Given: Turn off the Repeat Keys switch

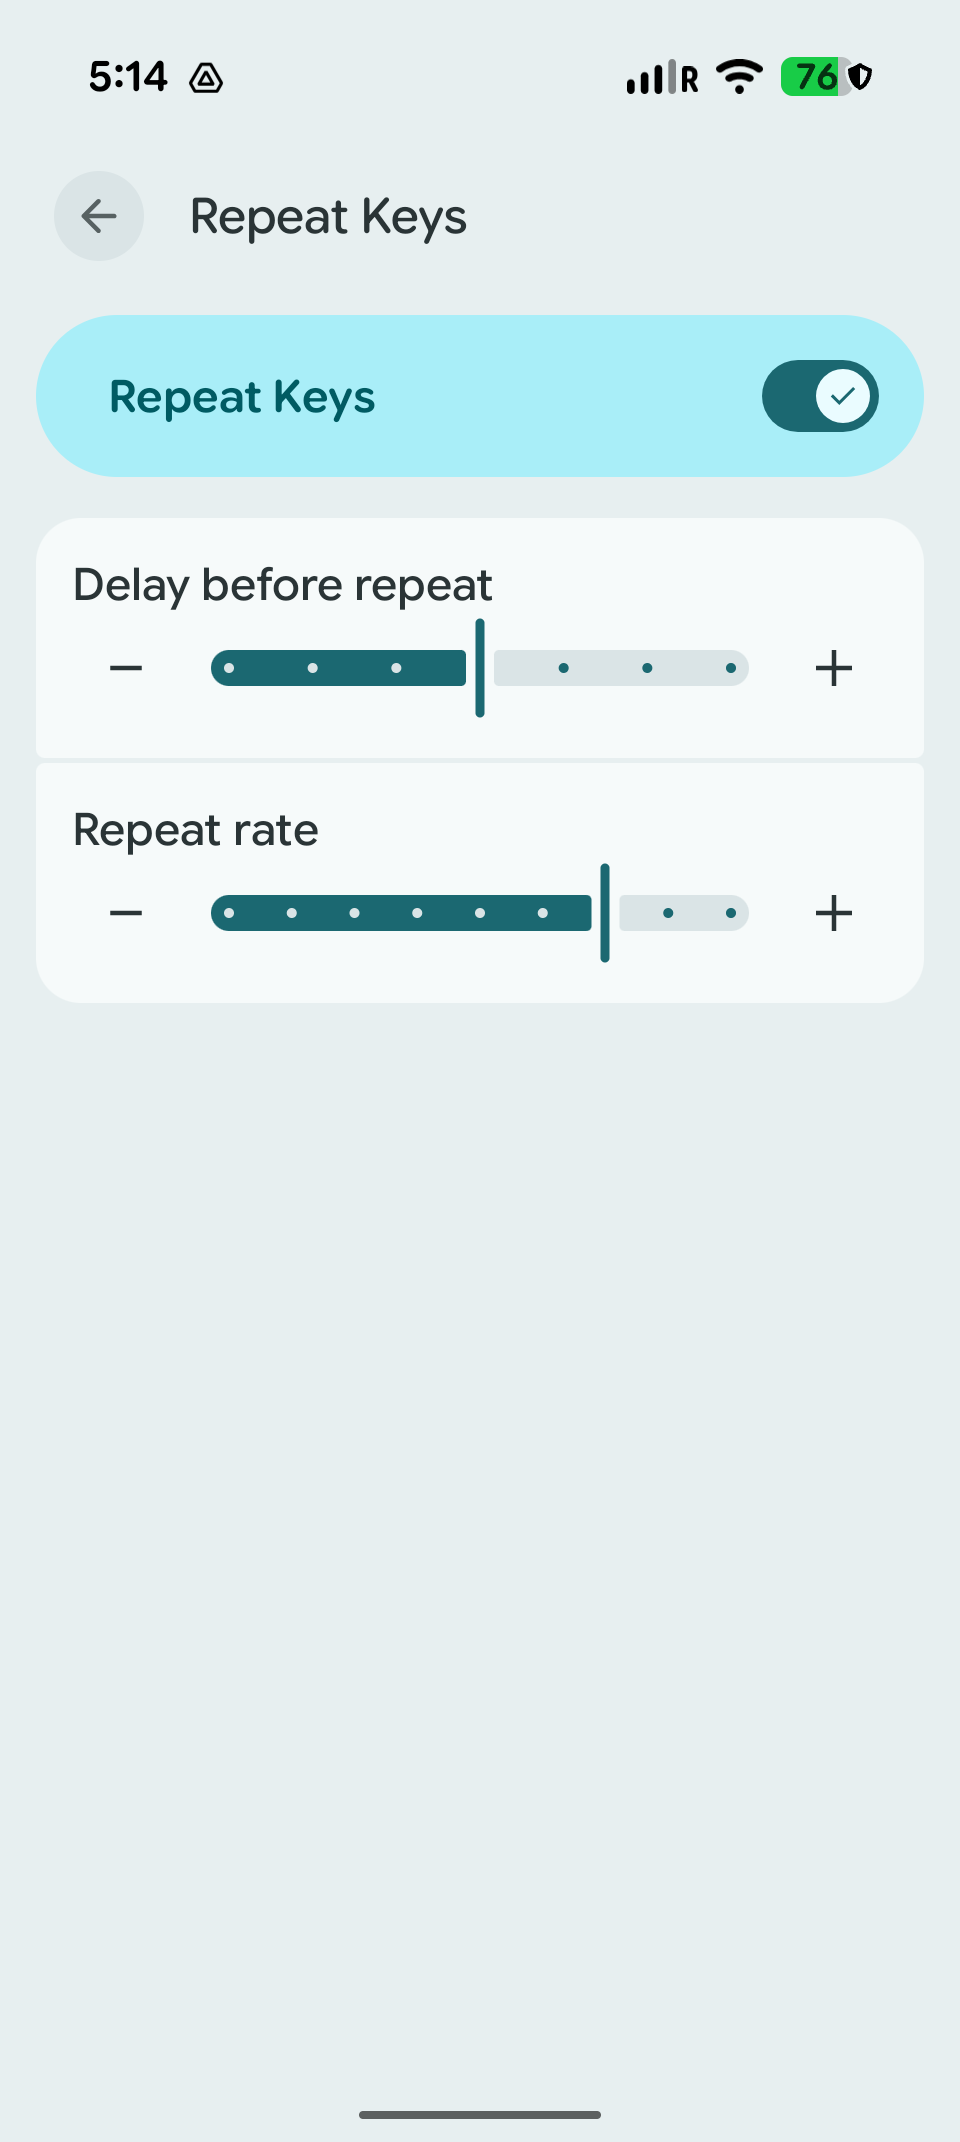Looking at the screenshot, I should (x=820, y=396).
